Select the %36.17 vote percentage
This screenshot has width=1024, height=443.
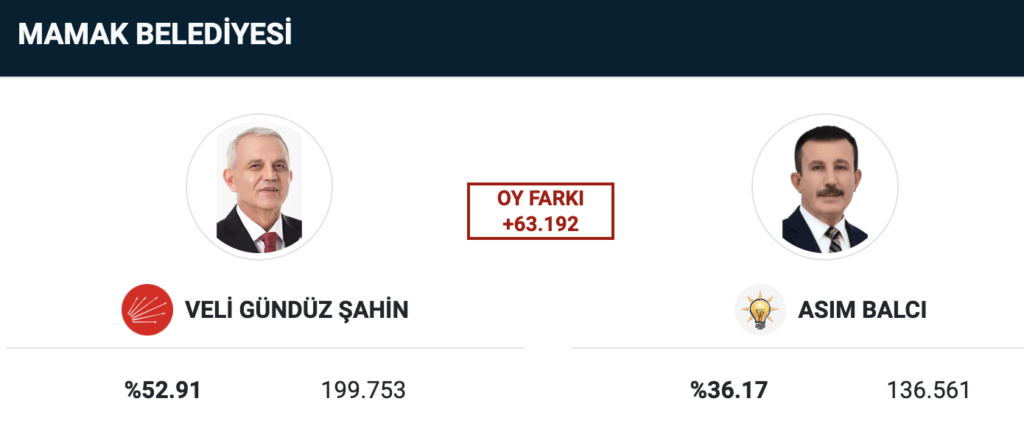click(729, 391)
